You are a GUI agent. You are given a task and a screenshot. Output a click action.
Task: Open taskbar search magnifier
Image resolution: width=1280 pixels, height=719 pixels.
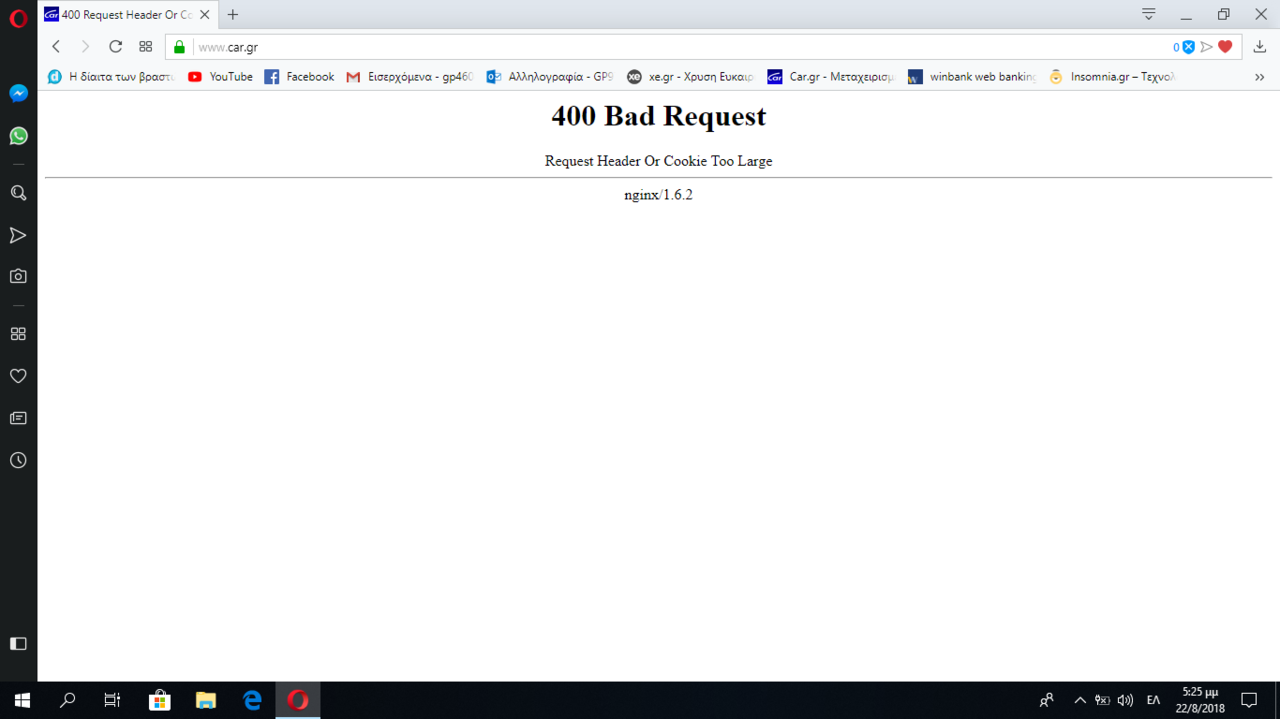(67, 700)
